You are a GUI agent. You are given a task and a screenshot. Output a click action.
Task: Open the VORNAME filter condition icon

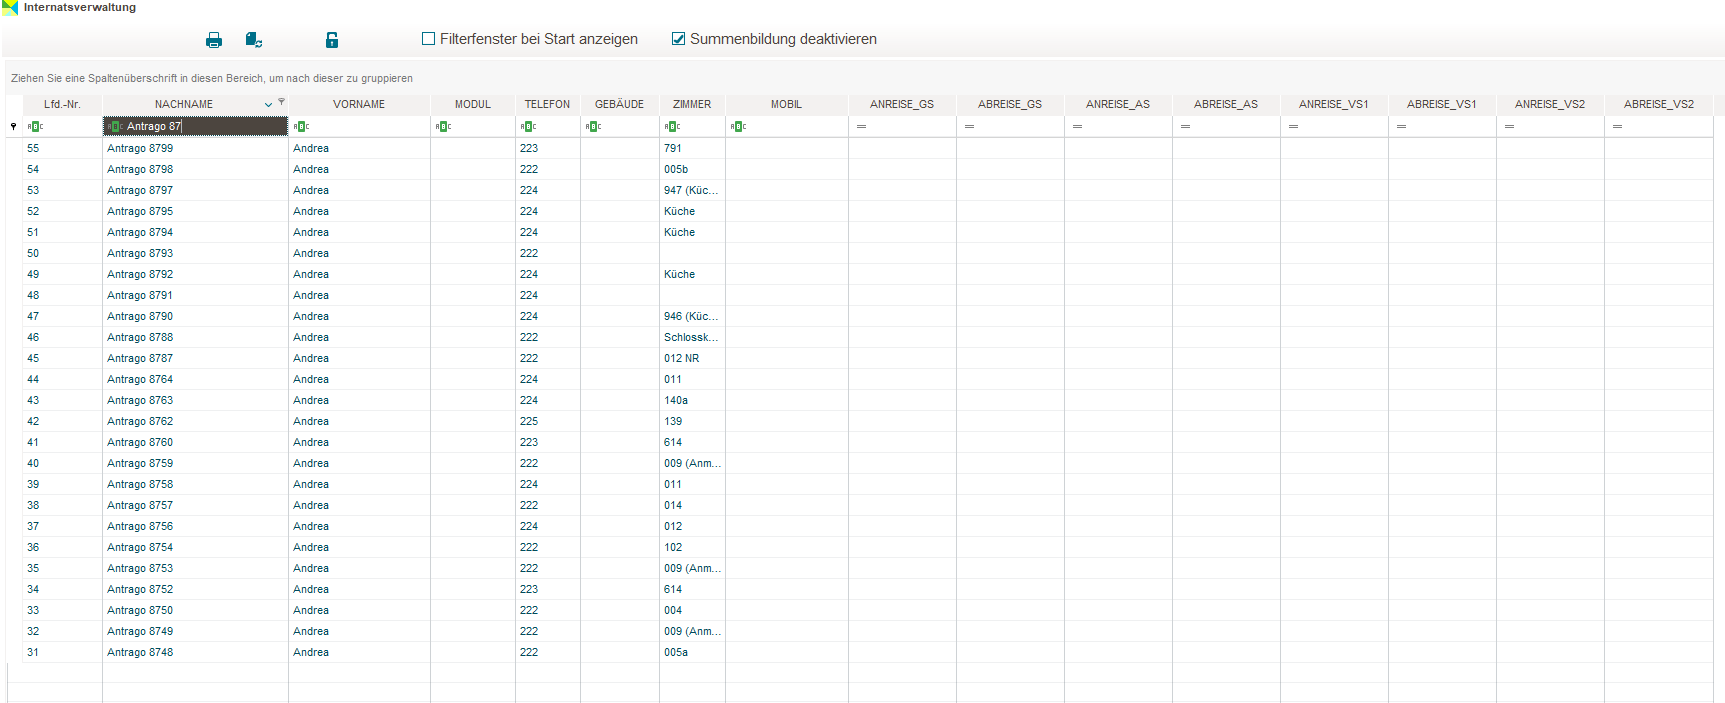(x=301, y=127)
